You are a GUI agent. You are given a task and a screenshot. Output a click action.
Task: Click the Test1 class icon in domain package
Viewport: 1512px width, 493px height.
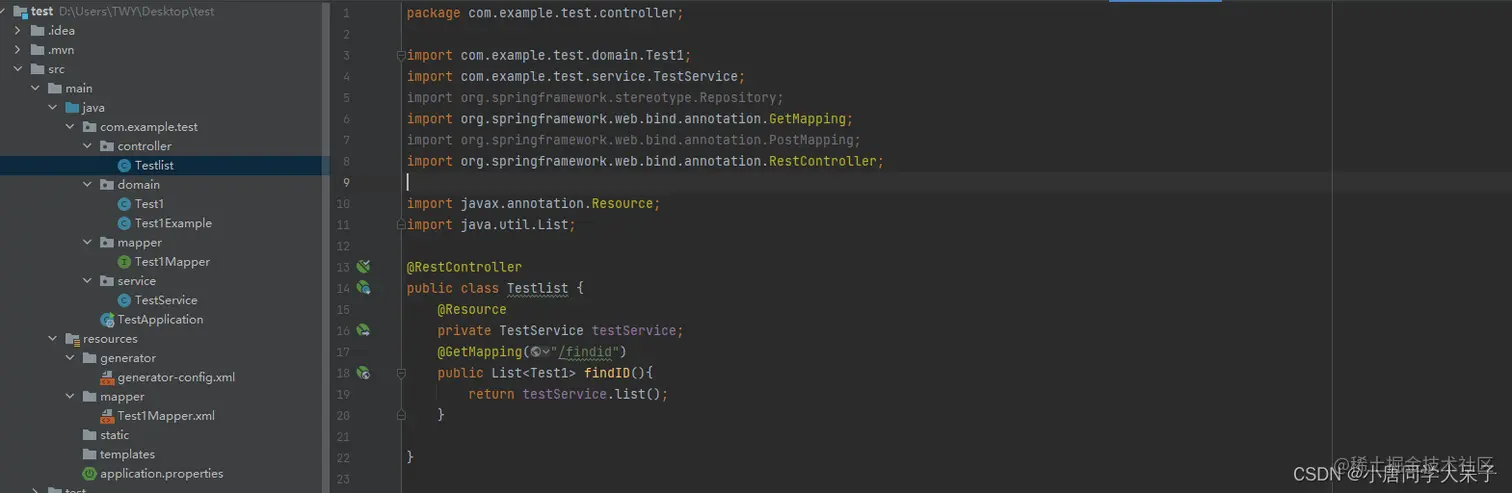[124, 204]
